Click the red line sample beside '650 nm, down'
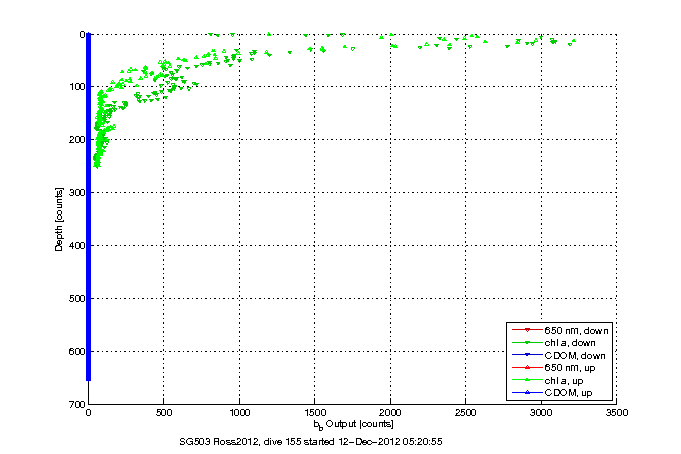This screenshot has height=454, width=681. tap(527, 330)
